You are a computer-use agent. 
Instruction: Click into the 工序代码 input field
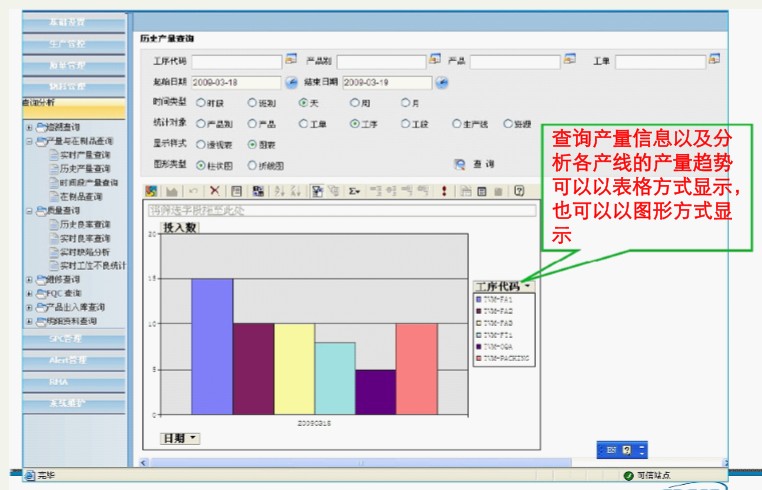(237, 62)
